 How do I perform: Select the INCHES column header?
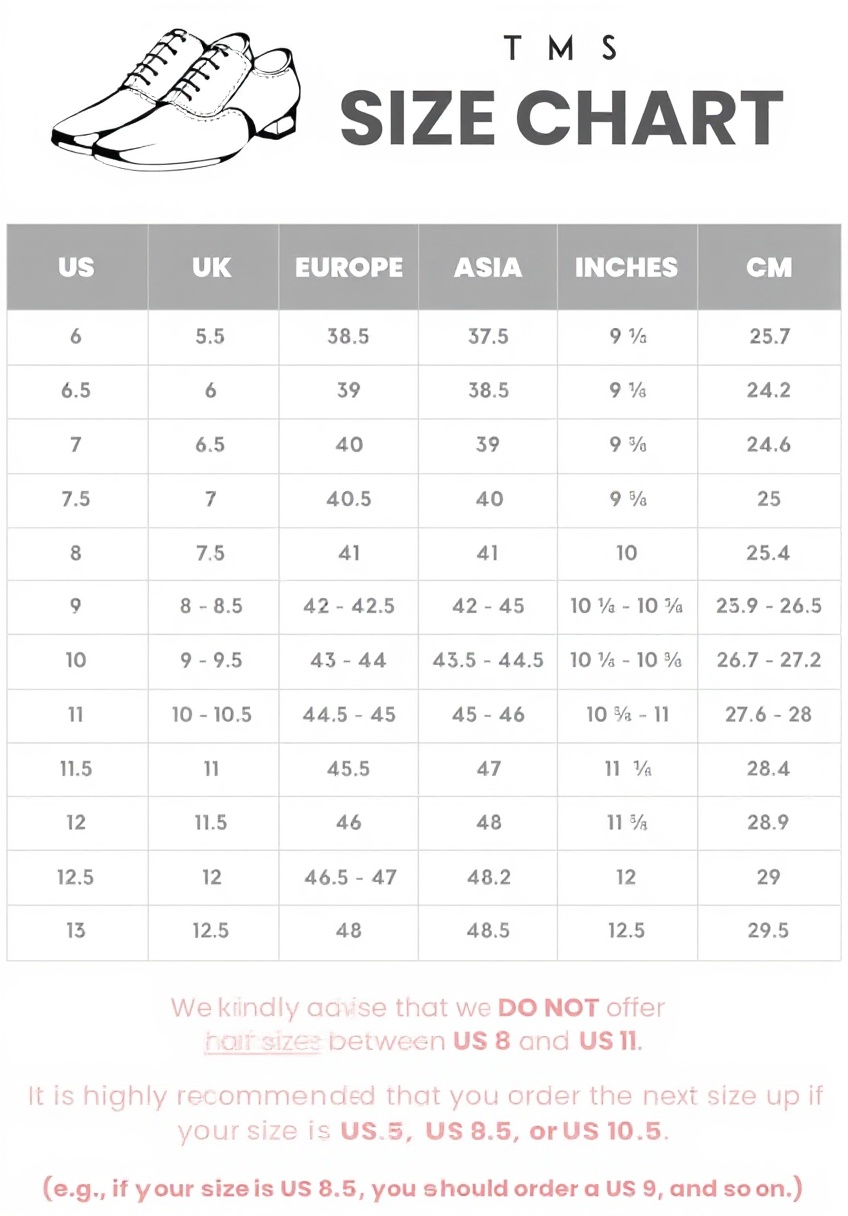[x=626, y=267]
